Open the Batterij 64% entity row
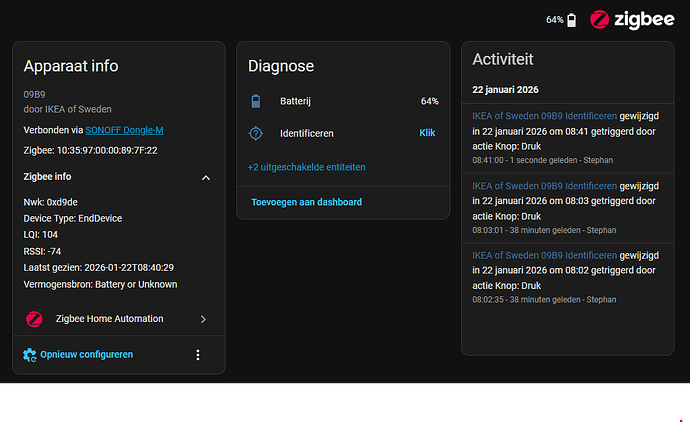Viewport: 690px width, 422px height. [x=343, y=101]
